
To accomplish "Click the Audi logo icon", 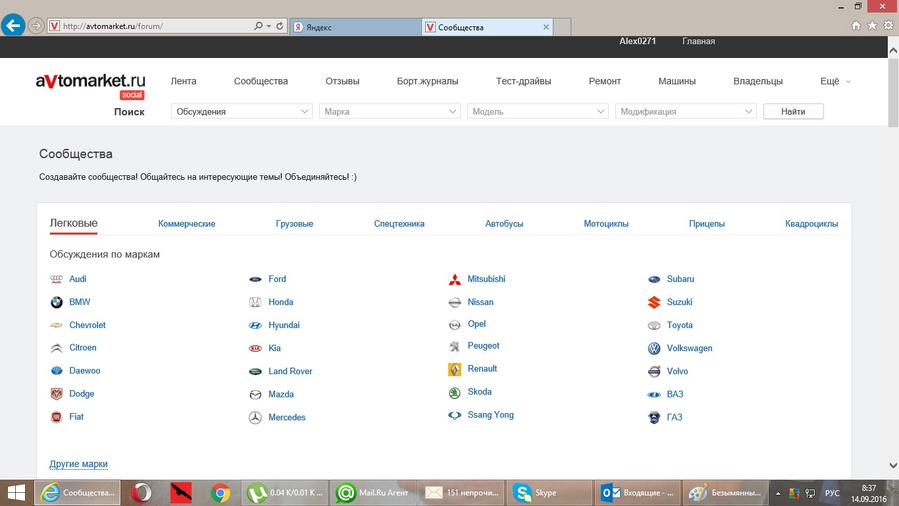I will (x=56, y=279).
